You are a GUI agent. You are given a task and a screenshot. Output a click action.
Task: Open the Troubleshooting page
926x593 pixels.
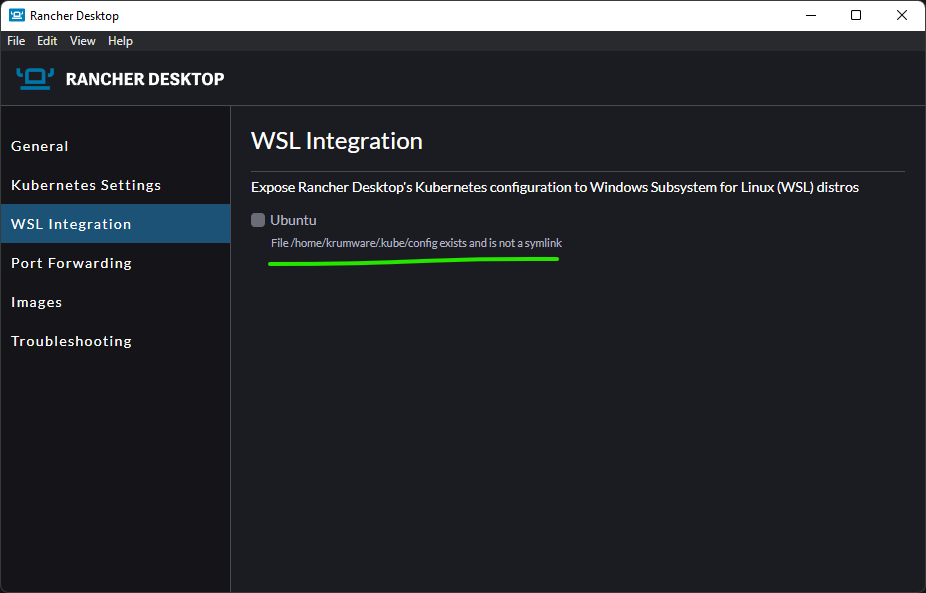click(71, 341)
